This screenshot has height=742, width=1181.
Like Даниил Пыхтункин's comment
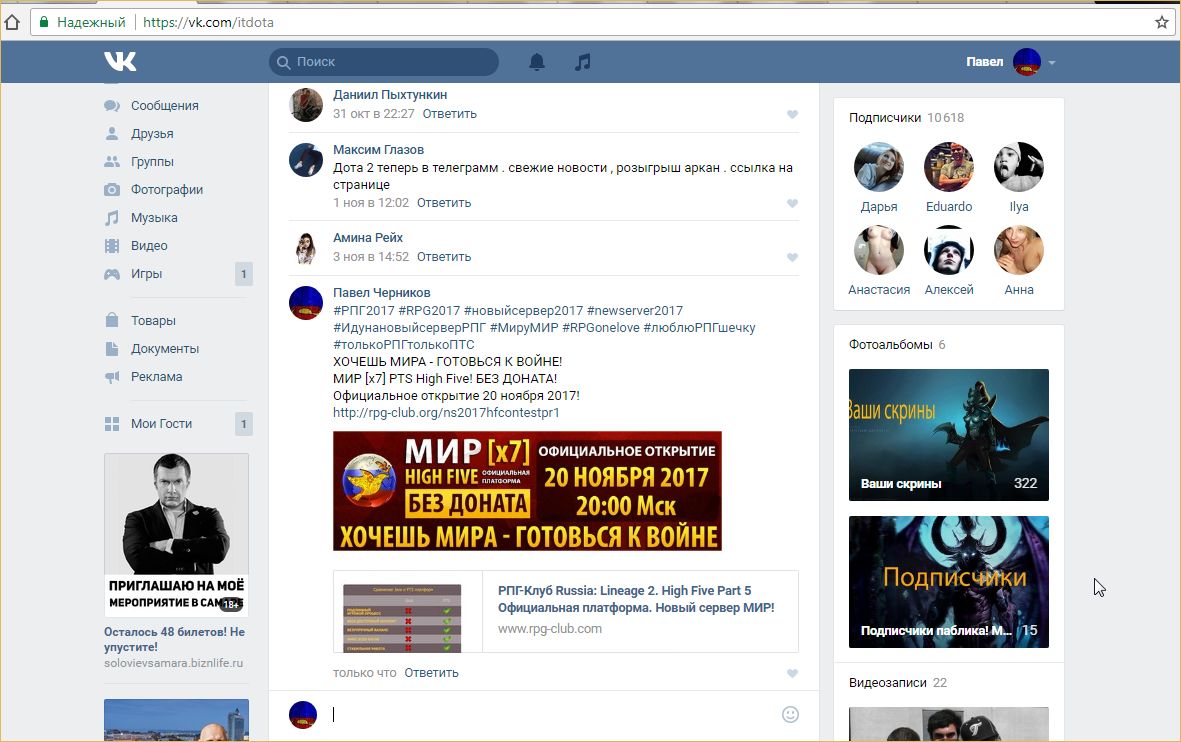pyautogui.click(x=792, y=115)
